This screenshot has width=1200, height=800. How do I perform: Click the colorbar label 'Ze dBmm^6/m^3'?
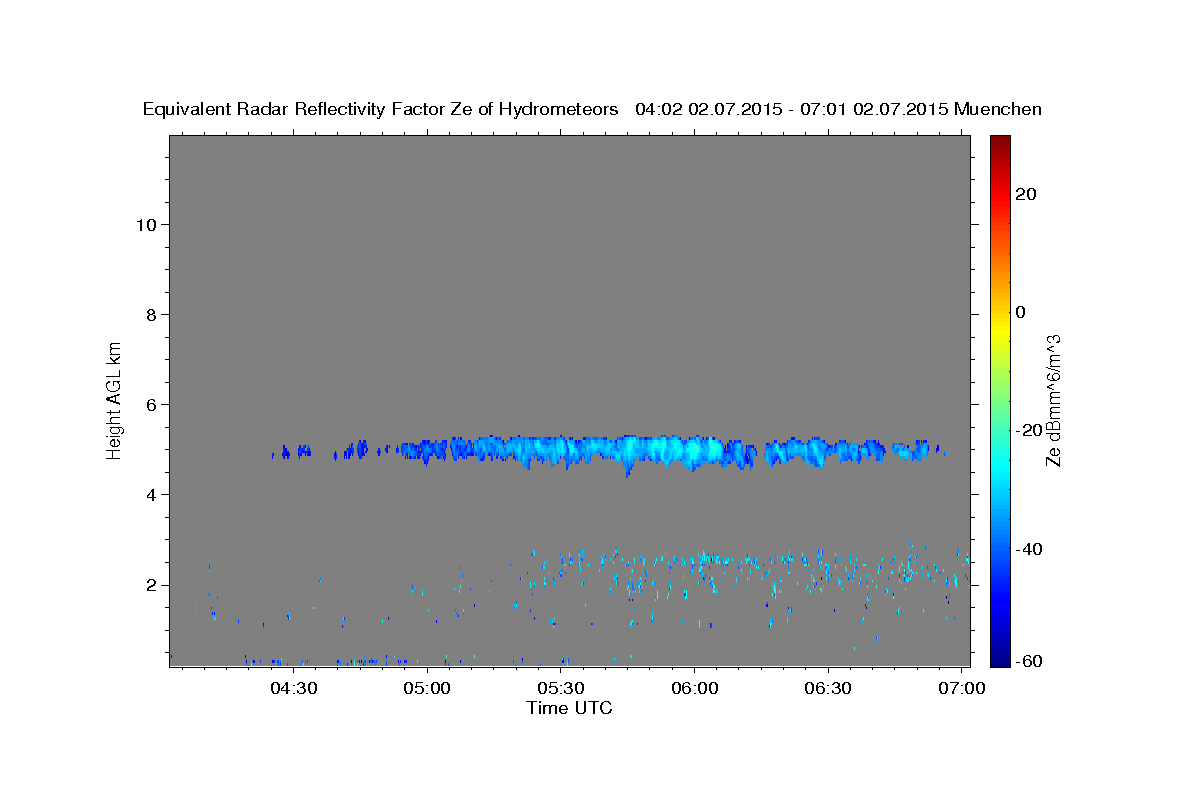click(1053, 400)
